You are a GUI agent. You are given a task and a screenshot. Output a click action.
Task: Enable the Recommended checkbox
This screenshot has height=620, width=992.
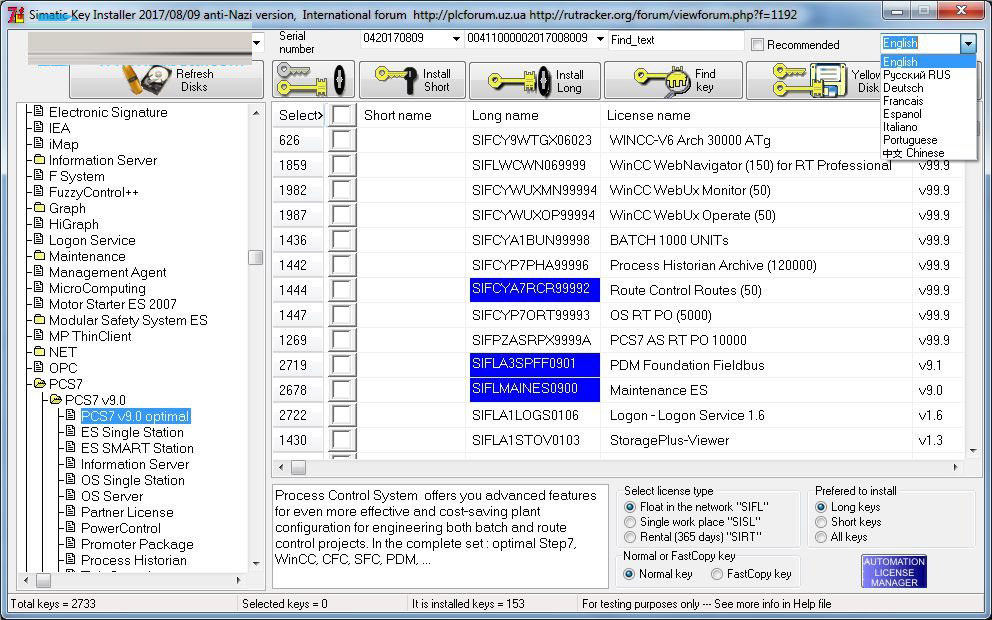pos(757,45)
